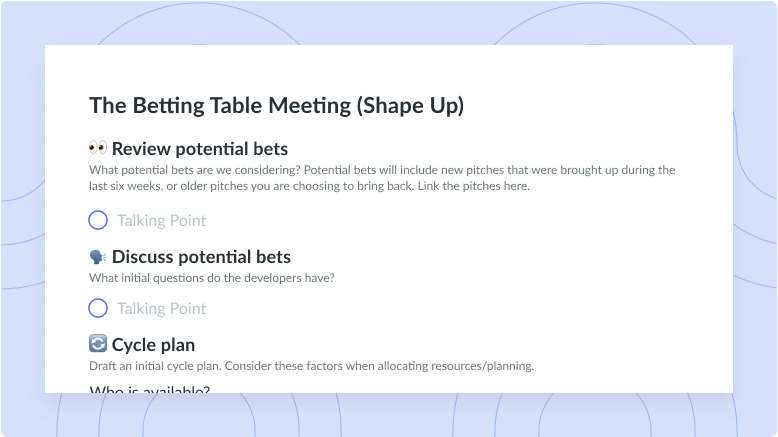Click the Cycle plan heading text

pos(153,345)
